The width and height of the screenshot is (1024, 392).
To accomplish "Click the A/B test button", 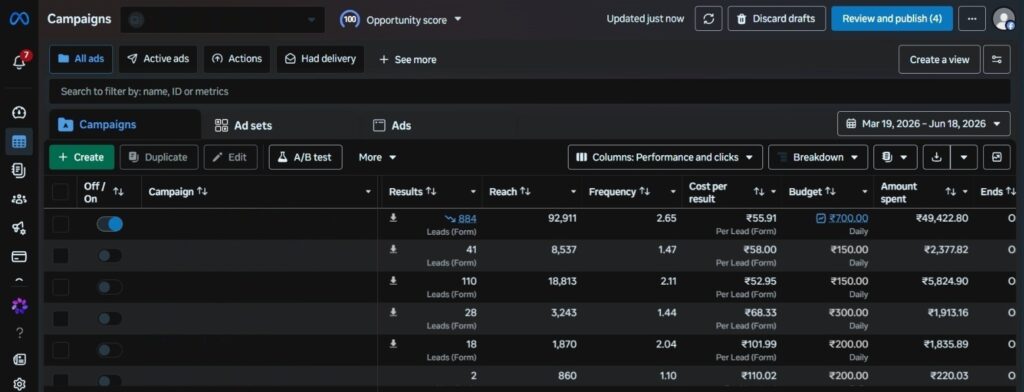I will click(305, 157).
